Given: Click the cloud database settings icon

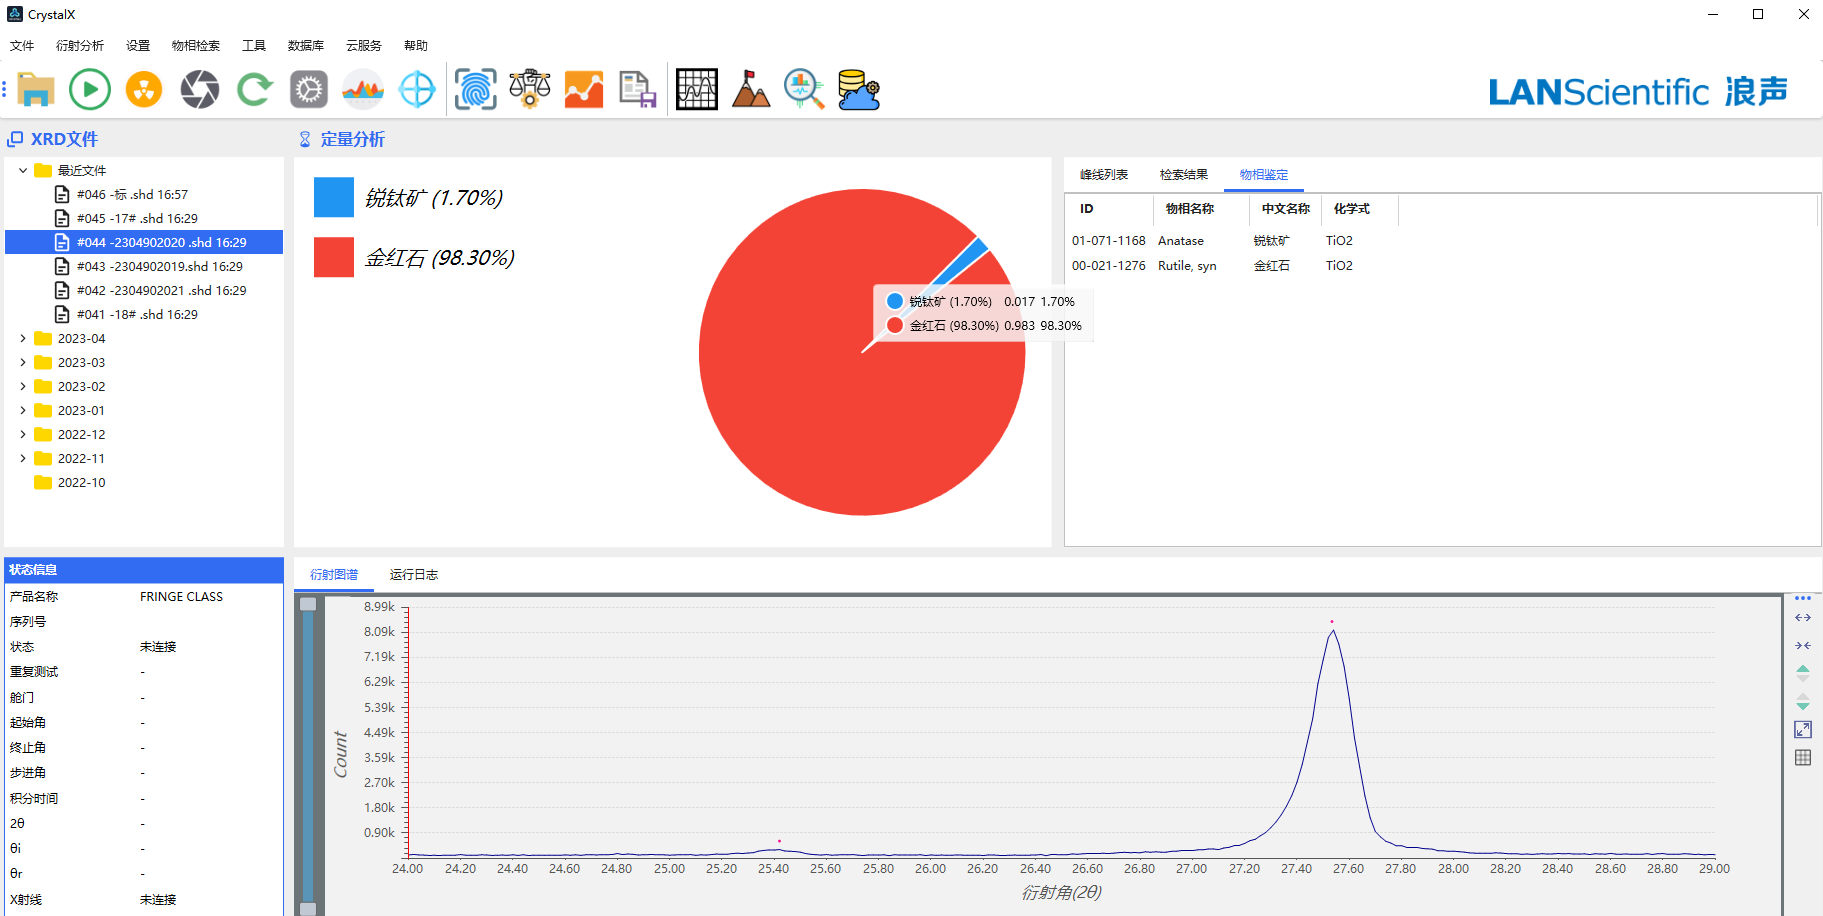Looking at the screenshot, I should [858, 90].
